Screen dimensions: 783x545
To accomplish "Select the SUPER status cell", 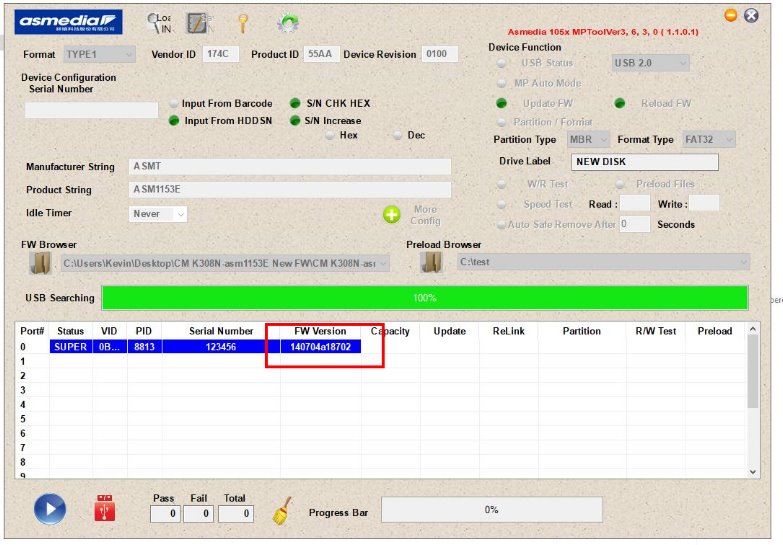I will pos(70,347).
